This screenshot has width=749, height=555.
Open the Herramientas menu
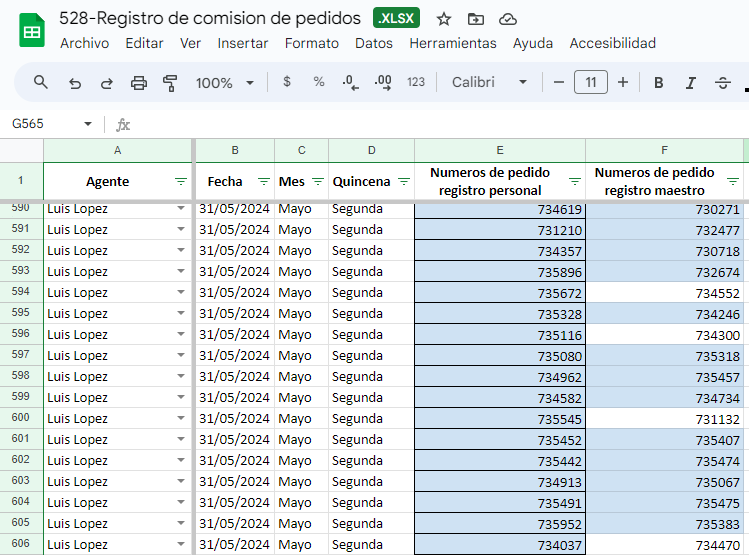[x=453, y=43]
